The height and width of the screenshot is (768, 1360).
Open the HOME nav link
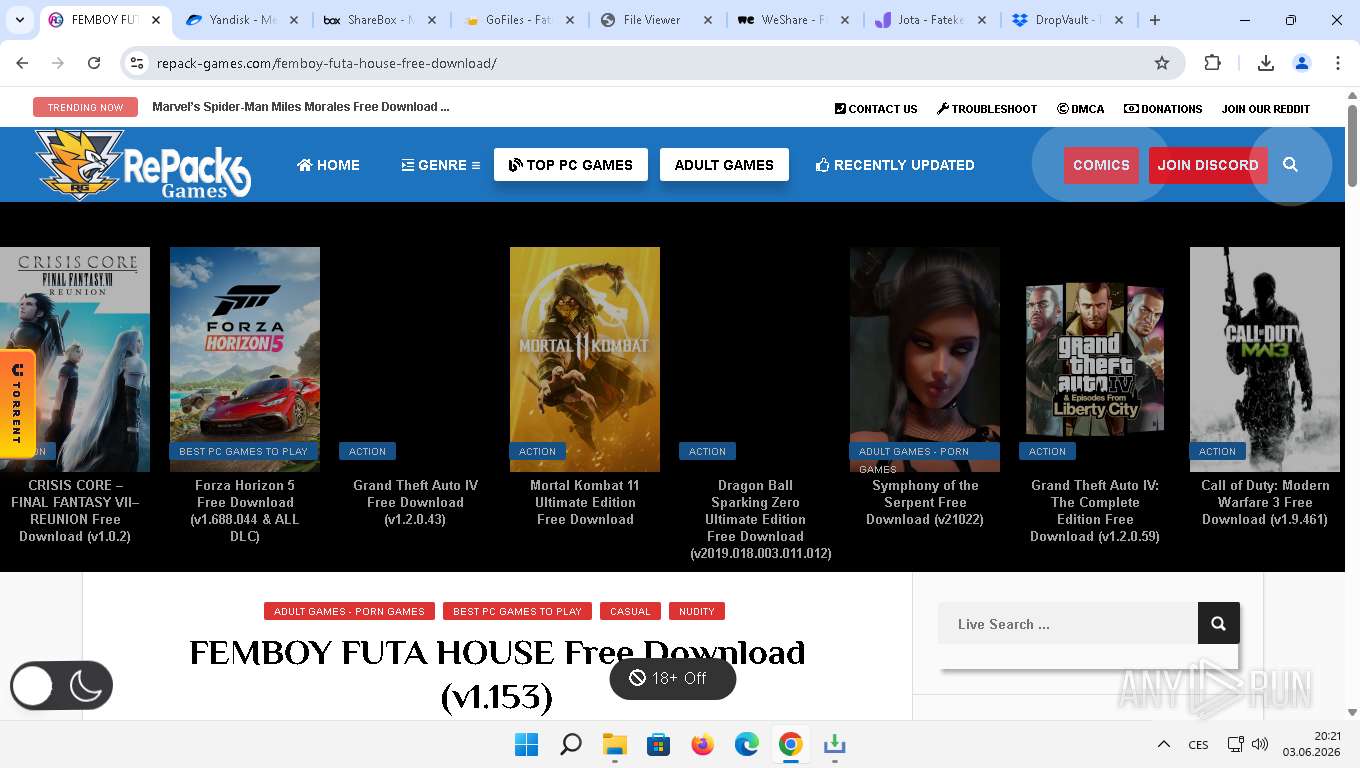coord(328,165)
